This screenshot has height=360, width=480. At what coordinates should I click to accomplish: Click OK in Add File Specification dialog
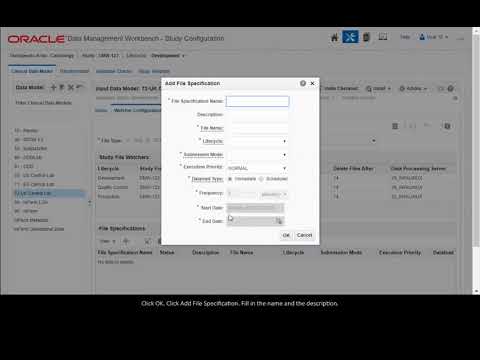[286, 235]
